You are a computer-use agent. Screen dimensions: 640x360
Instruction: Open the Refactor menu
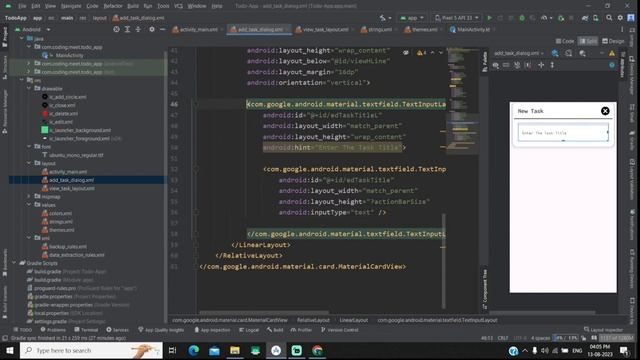click(113, 6)
